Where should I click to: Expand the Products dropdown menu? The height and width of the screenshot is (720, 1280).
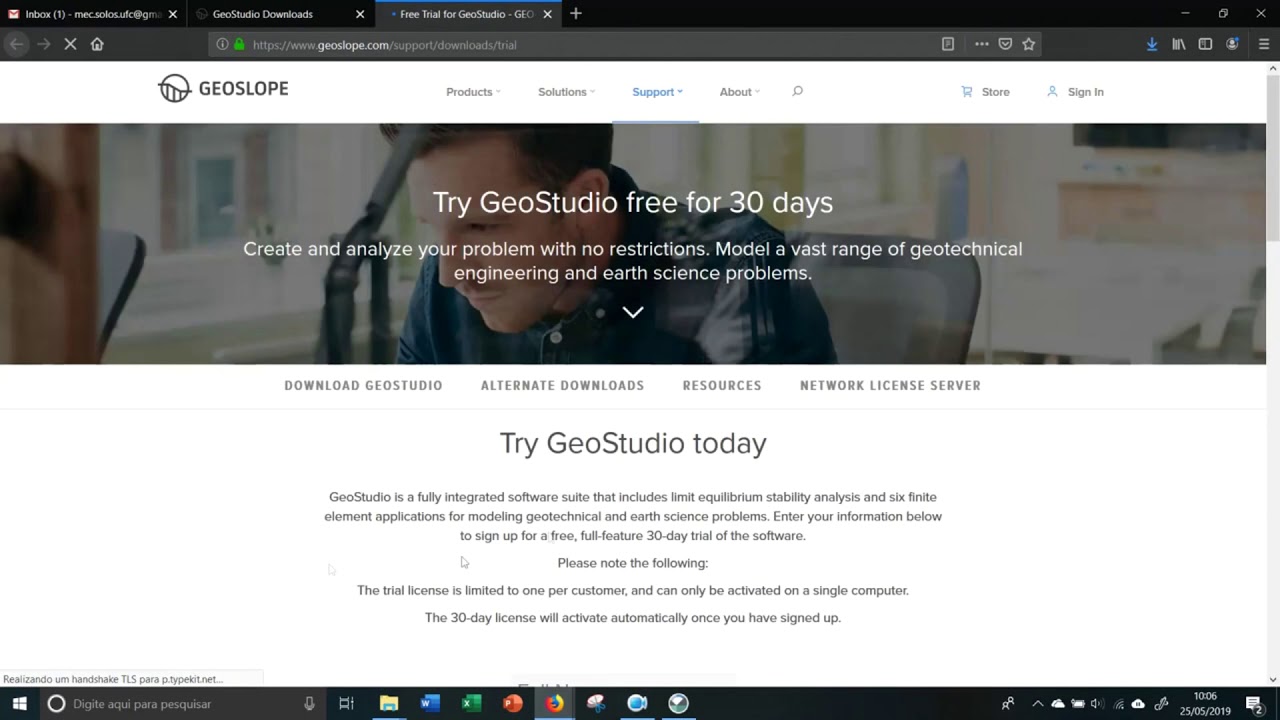(x=473, y=92)
